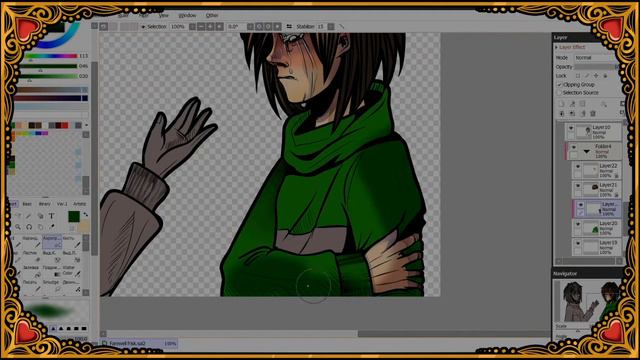Open the rotation angle dropdown
The height and width of the screenshot is (360, 640).
point(250,27)
